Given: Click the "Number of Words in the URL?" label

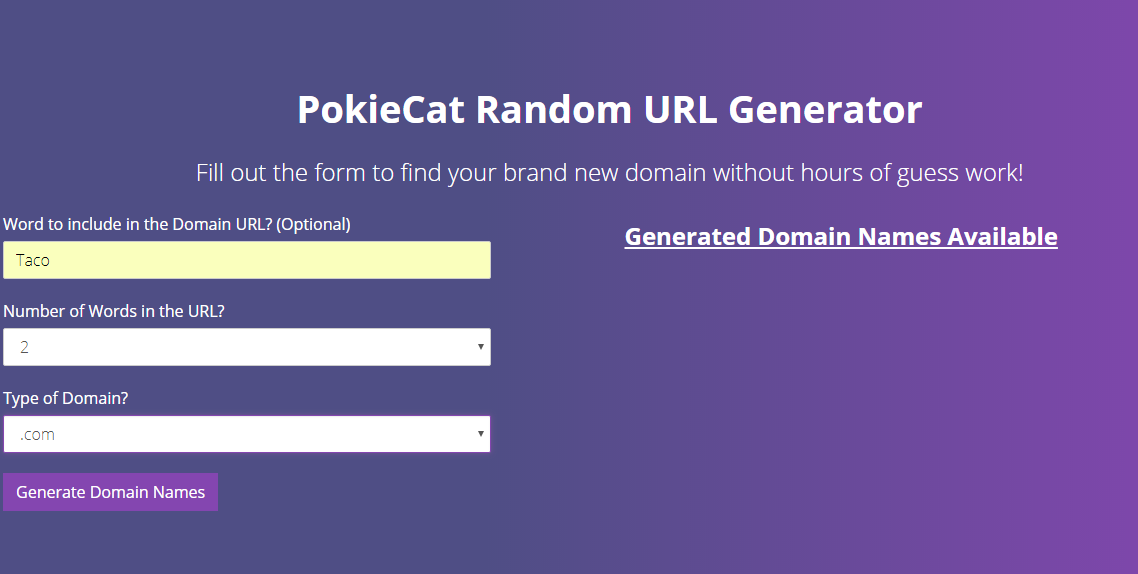Looking at the screenshot, I should tap(114, 311).
